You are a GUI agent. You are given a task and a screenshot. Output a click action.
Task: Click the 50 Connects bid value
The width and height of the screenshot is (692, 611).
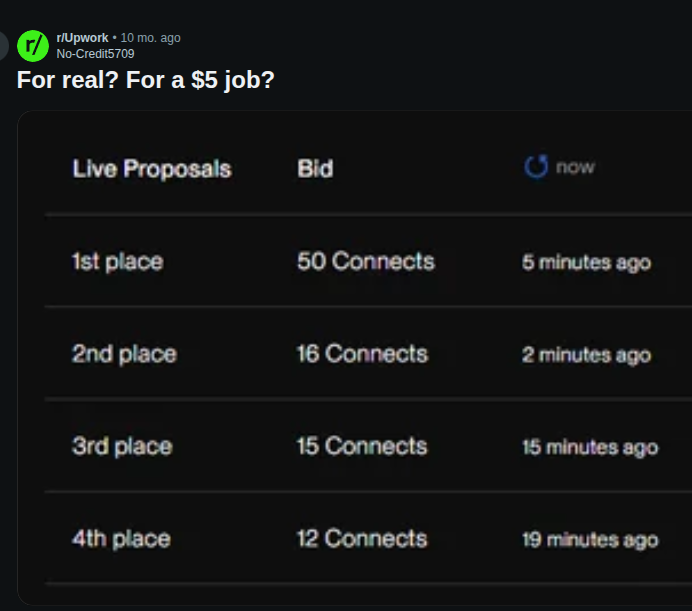click(x=366, y=261)
